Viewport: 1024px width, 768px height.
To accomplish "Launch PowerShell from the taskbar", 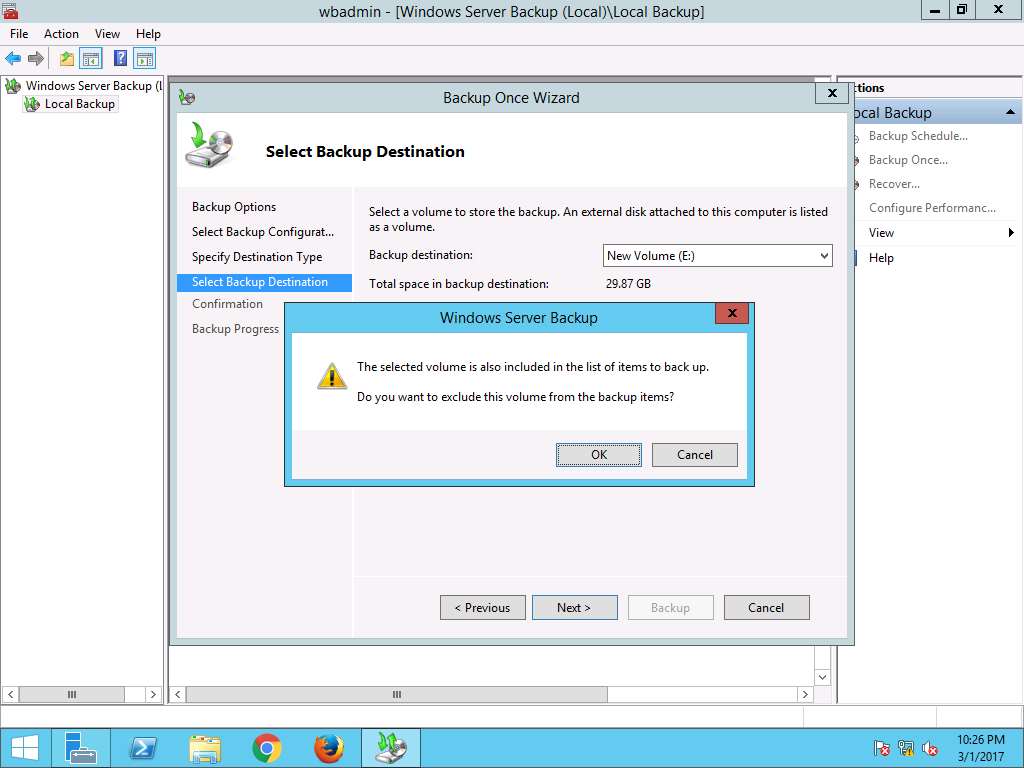I will (x=142, y=748).
